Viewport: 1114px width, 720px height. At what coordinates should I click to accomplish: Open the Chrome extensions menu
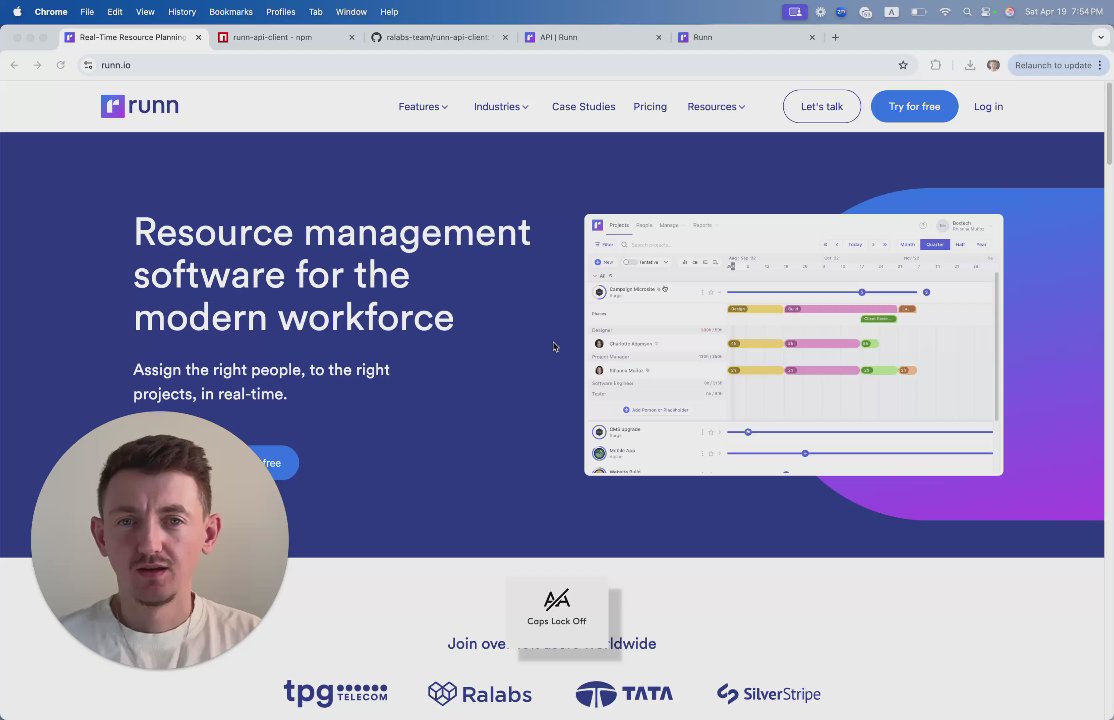tap(936, 65)
